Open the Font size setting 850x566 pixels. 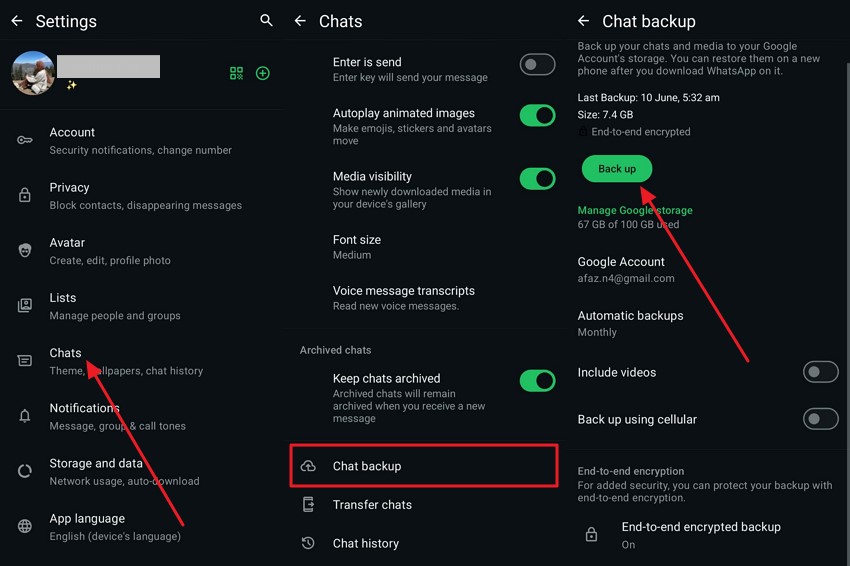[x=357, y=246]
